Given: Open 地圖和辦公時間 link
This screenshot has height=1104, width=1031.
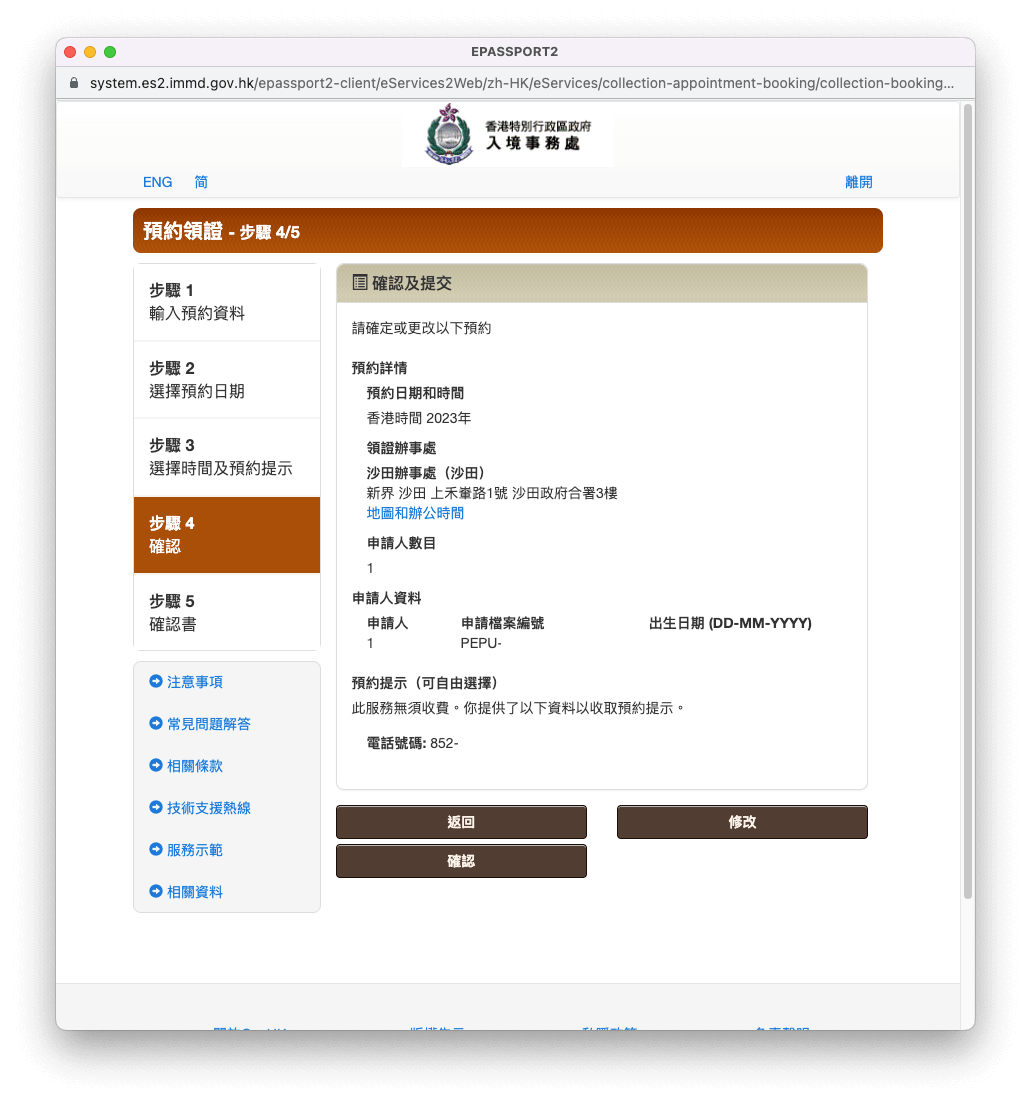Looking at the screenshot, I should tap(415, 513).
